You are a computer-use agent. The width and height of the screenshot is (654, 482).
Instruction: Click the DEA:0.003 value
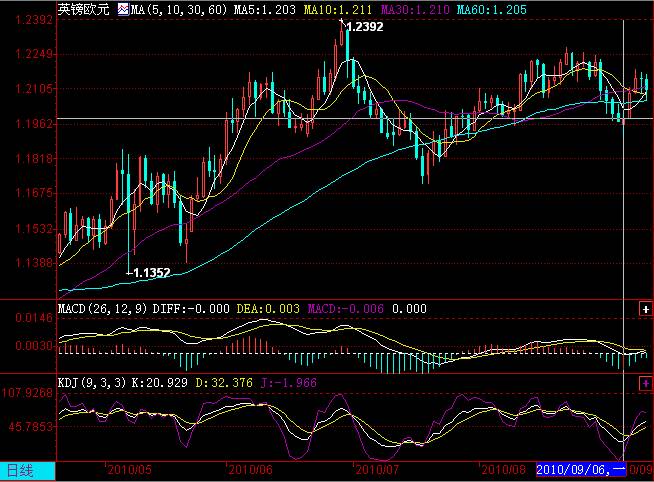point(268,309)
